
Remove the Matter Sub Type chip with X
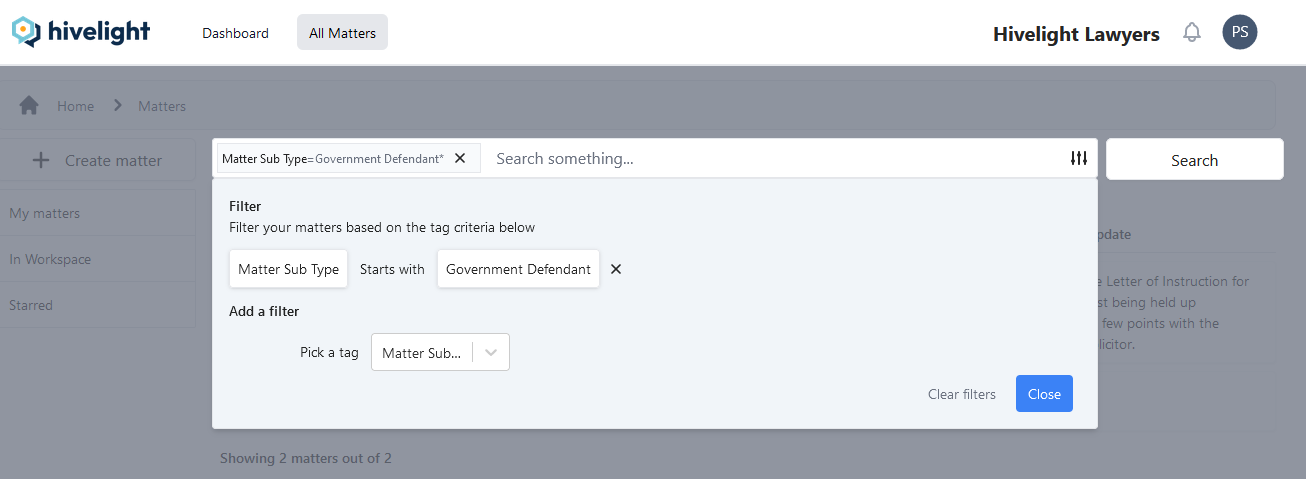[x=460, y=158]
